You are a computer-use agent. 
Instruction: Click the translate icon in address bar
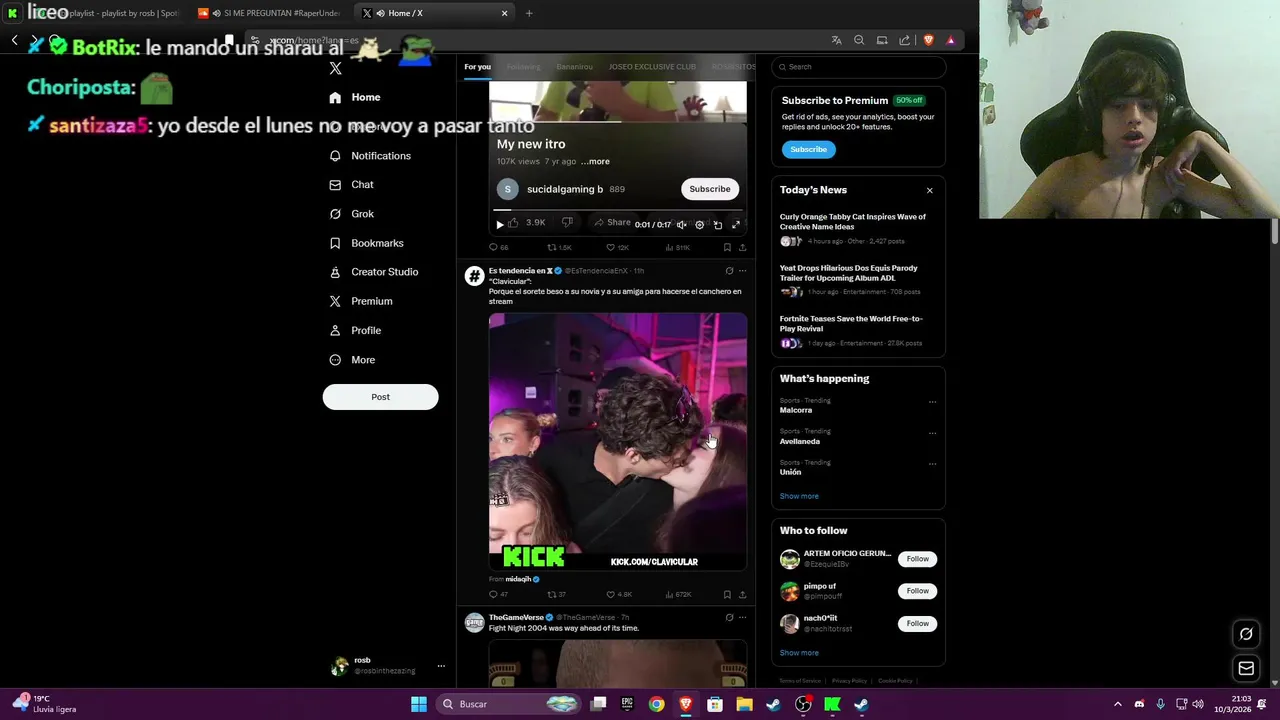coord(836,40)
